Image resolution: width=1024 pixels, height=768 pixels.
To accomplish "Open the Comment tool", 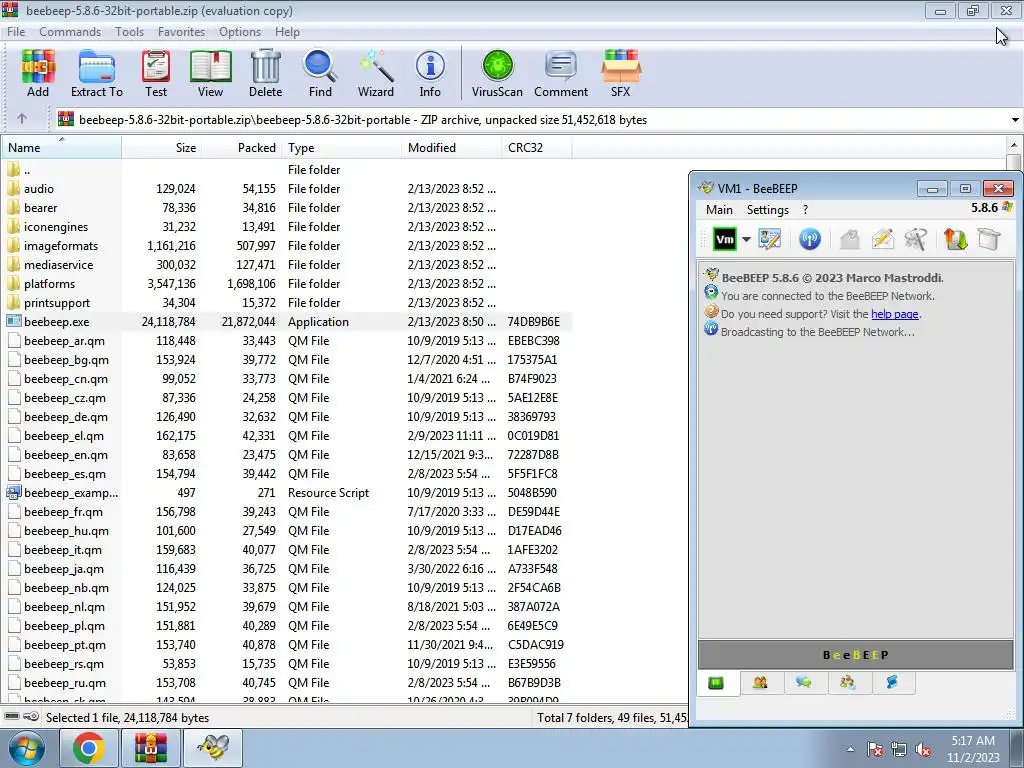I will point(561,73).
